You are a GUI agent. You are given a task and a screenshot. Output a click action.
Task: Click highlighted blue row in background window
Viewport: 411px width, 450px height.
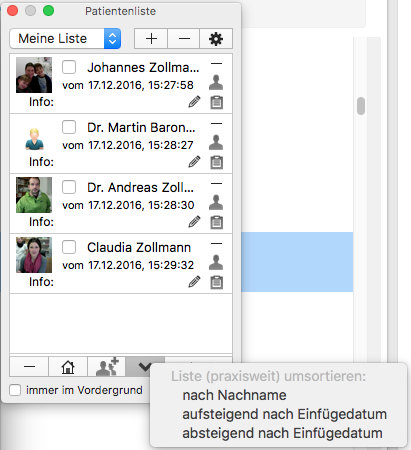coord(297,262)
